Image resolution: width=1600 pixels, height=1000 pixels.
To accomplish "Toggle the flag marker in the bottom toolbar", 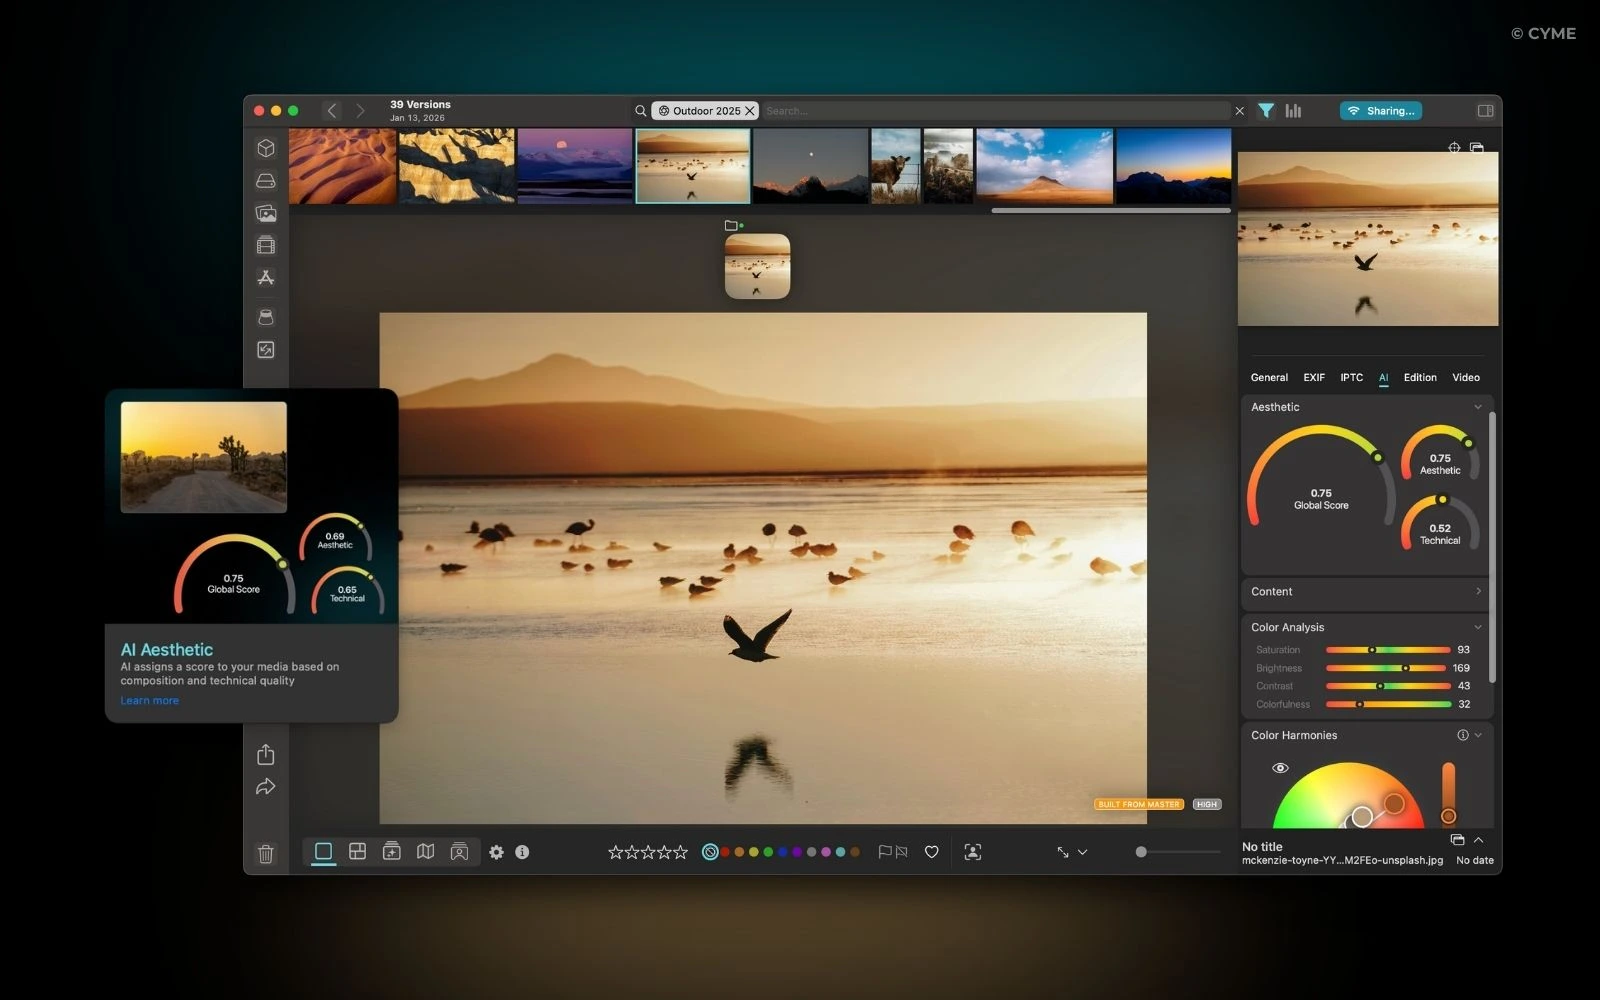I will click(x=886, y=852).
